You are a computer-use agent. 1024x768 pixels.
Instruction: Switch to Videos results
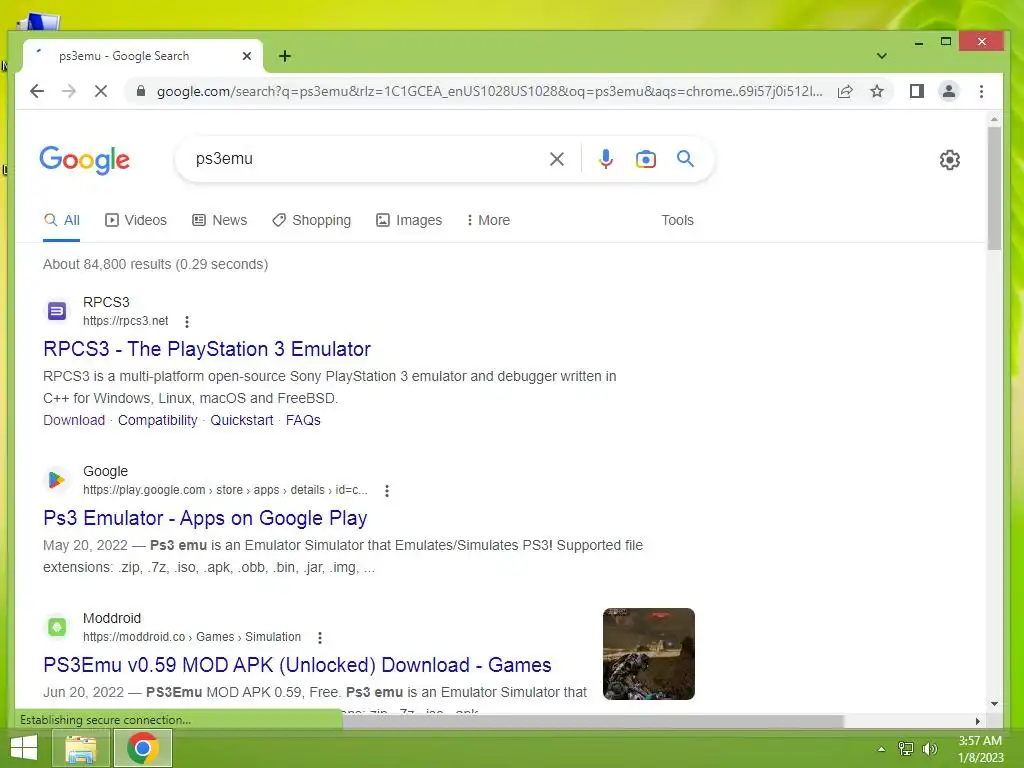pyautogui.click(x=136, y=220)
